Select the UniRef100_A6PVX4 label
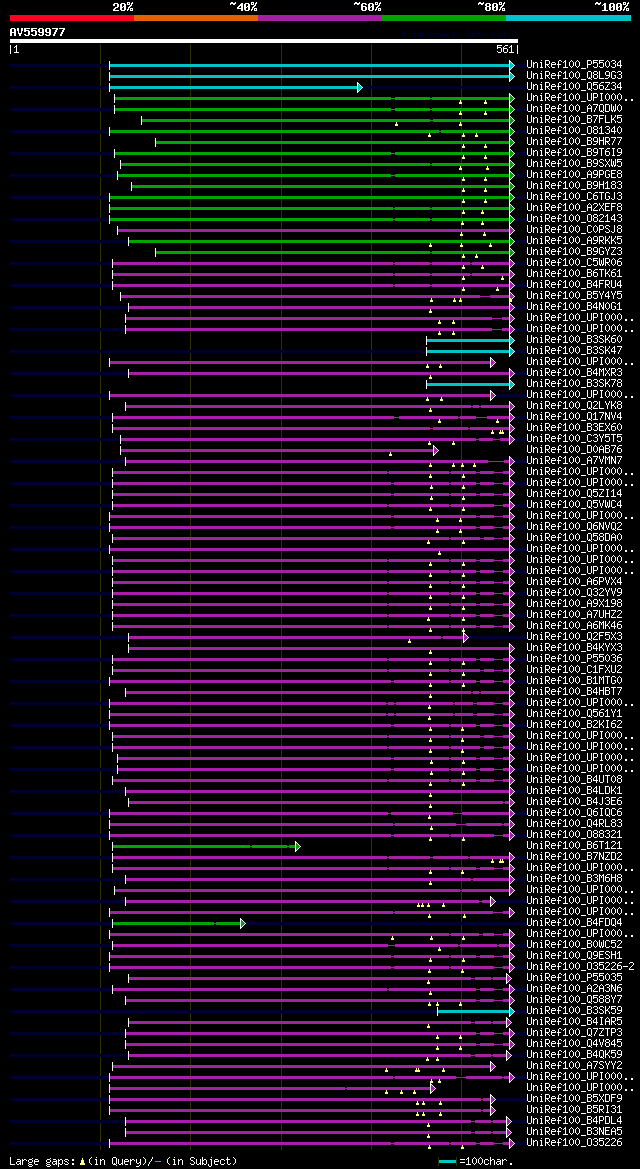The image size is (640, 1169). 574,582
